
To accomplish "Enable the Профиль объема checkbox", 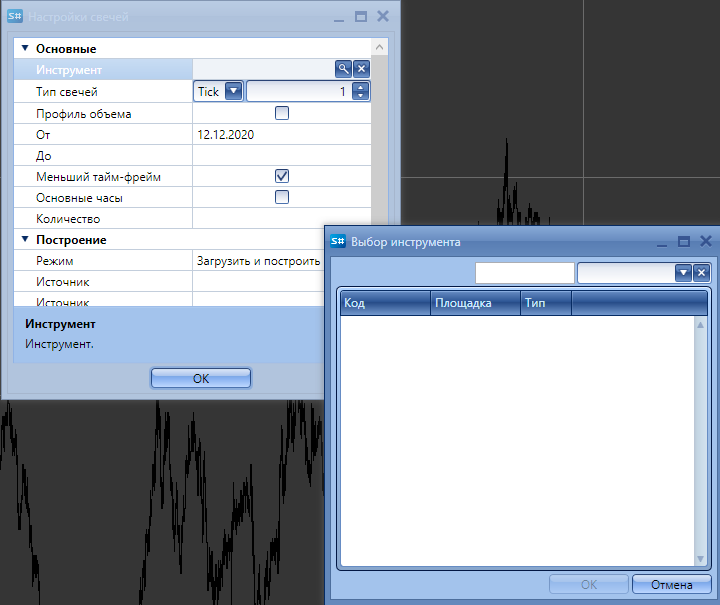I will 282,113.
